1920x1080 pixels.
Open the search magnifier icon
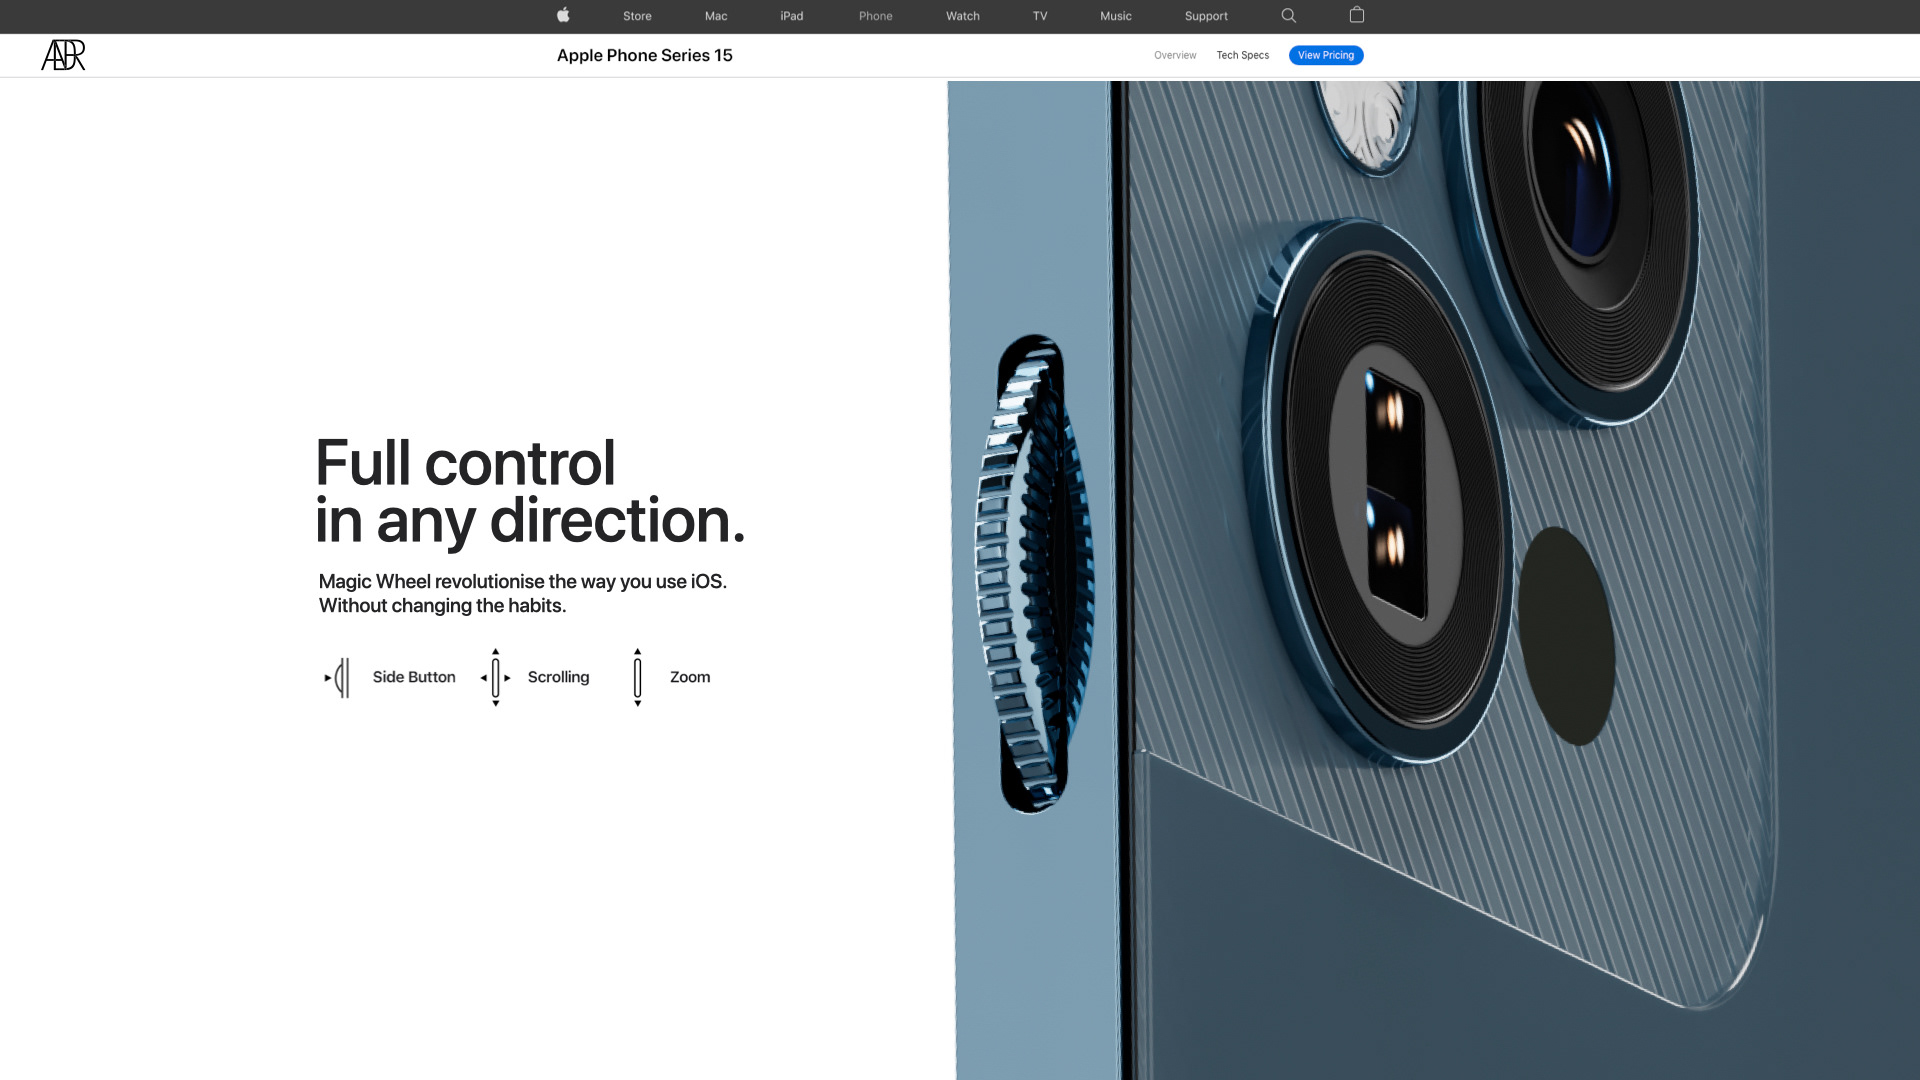1288,15
